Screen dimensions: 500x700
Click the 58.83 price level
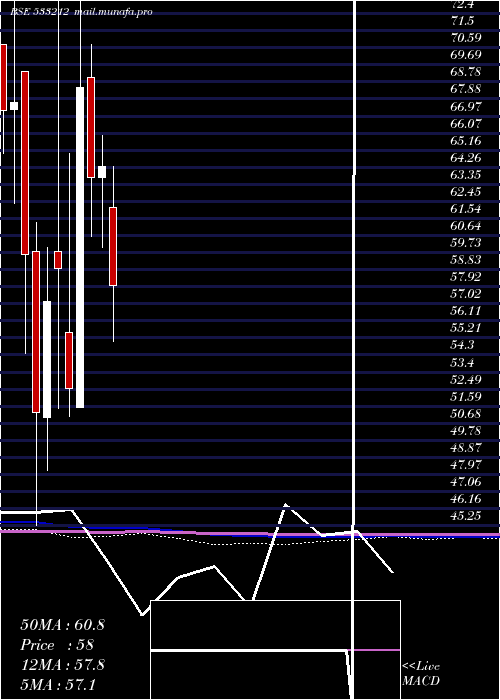click(x=466, y=260)
